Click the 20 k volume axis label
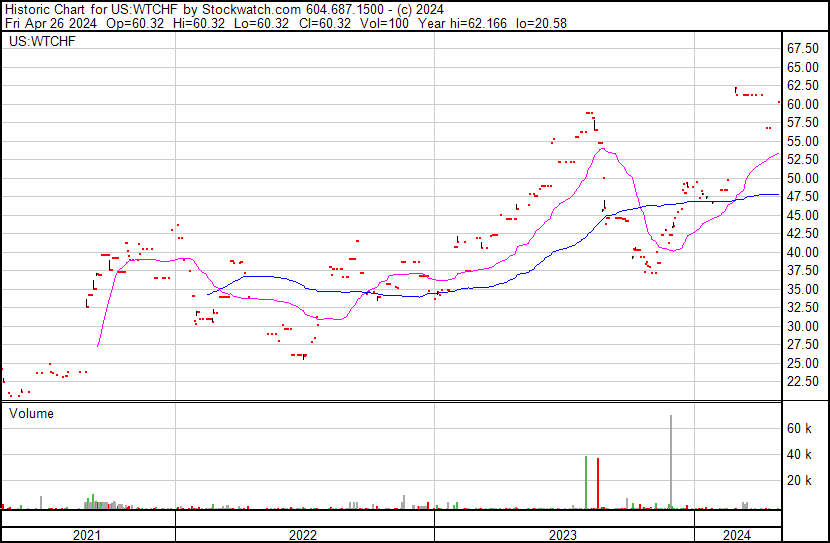 [x=799, y=481]
